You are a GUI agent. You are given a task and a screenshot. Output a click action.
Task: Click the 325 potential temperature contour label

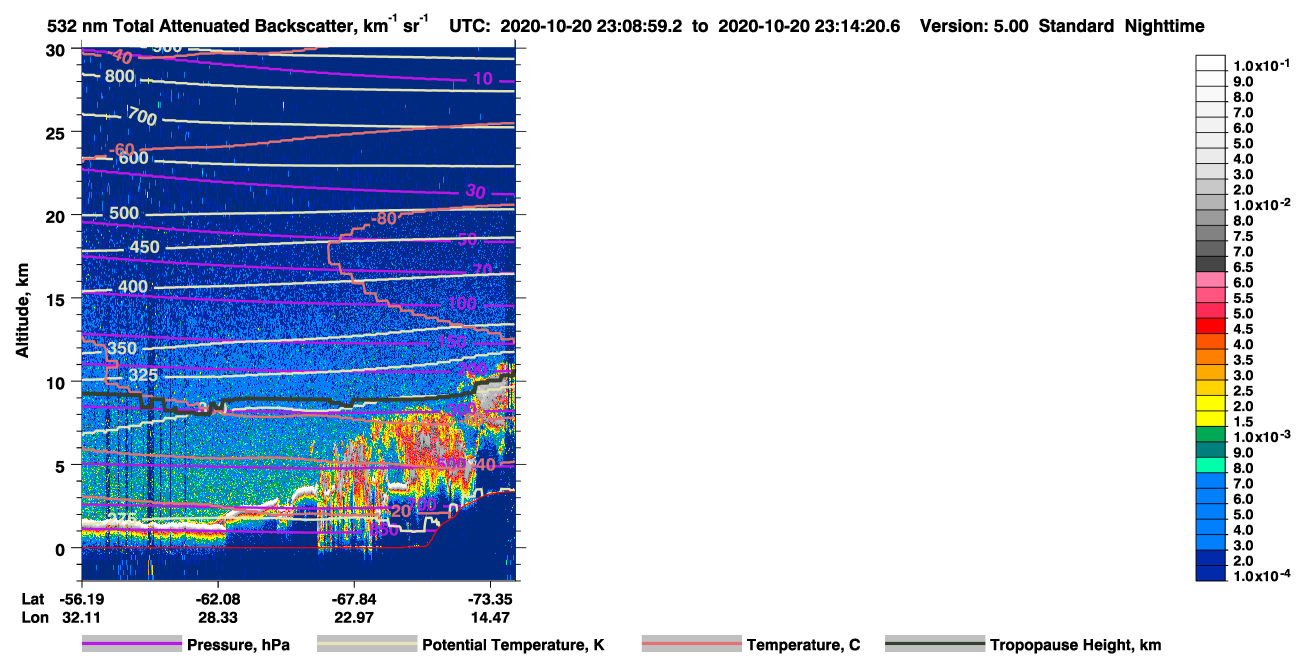tap(144, 374)
